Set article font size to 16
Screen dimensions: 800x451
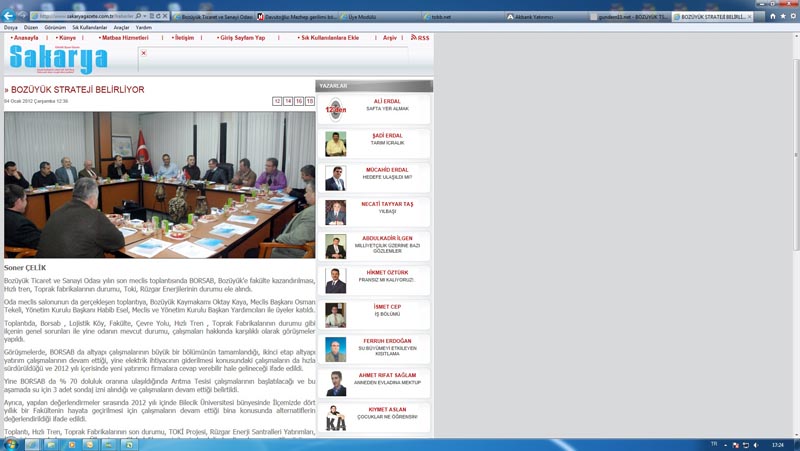[299, 102]
